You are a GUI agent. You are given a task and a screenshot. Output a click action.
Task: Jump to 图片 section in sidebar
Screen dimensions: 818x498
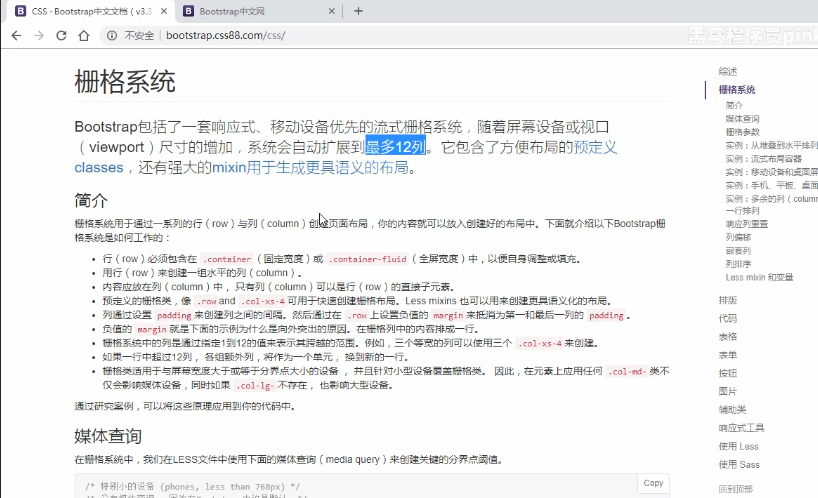pyautogui.click(x=728, y=392)
